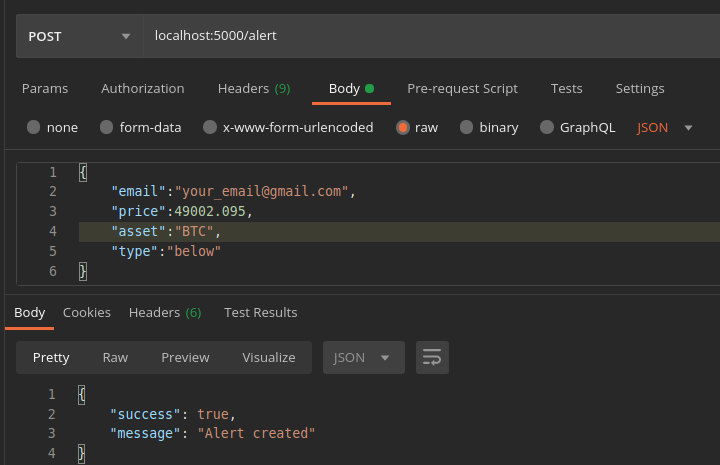Choose the form-data radio option

click(104, 127)
